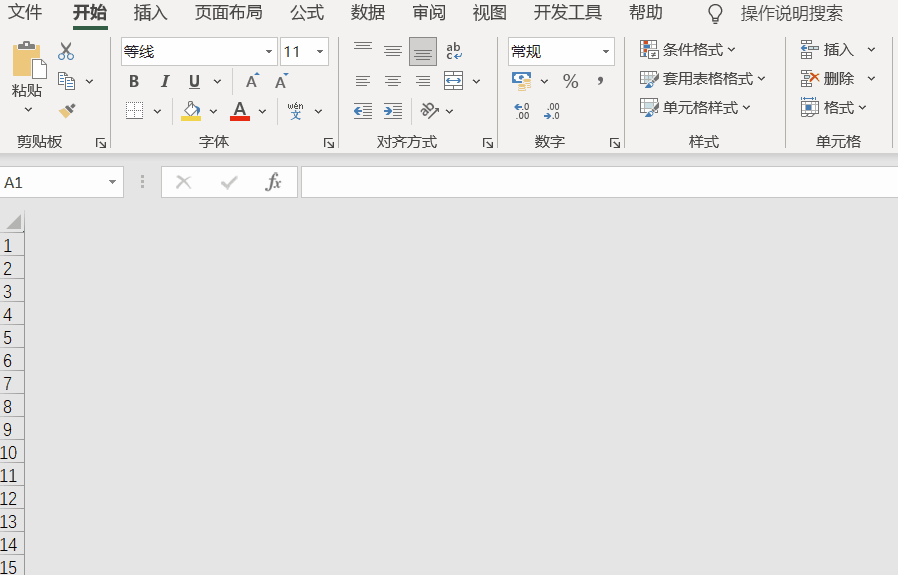Click the Copy icon
The width and height of the screenshot is (898, 575).
66,81
